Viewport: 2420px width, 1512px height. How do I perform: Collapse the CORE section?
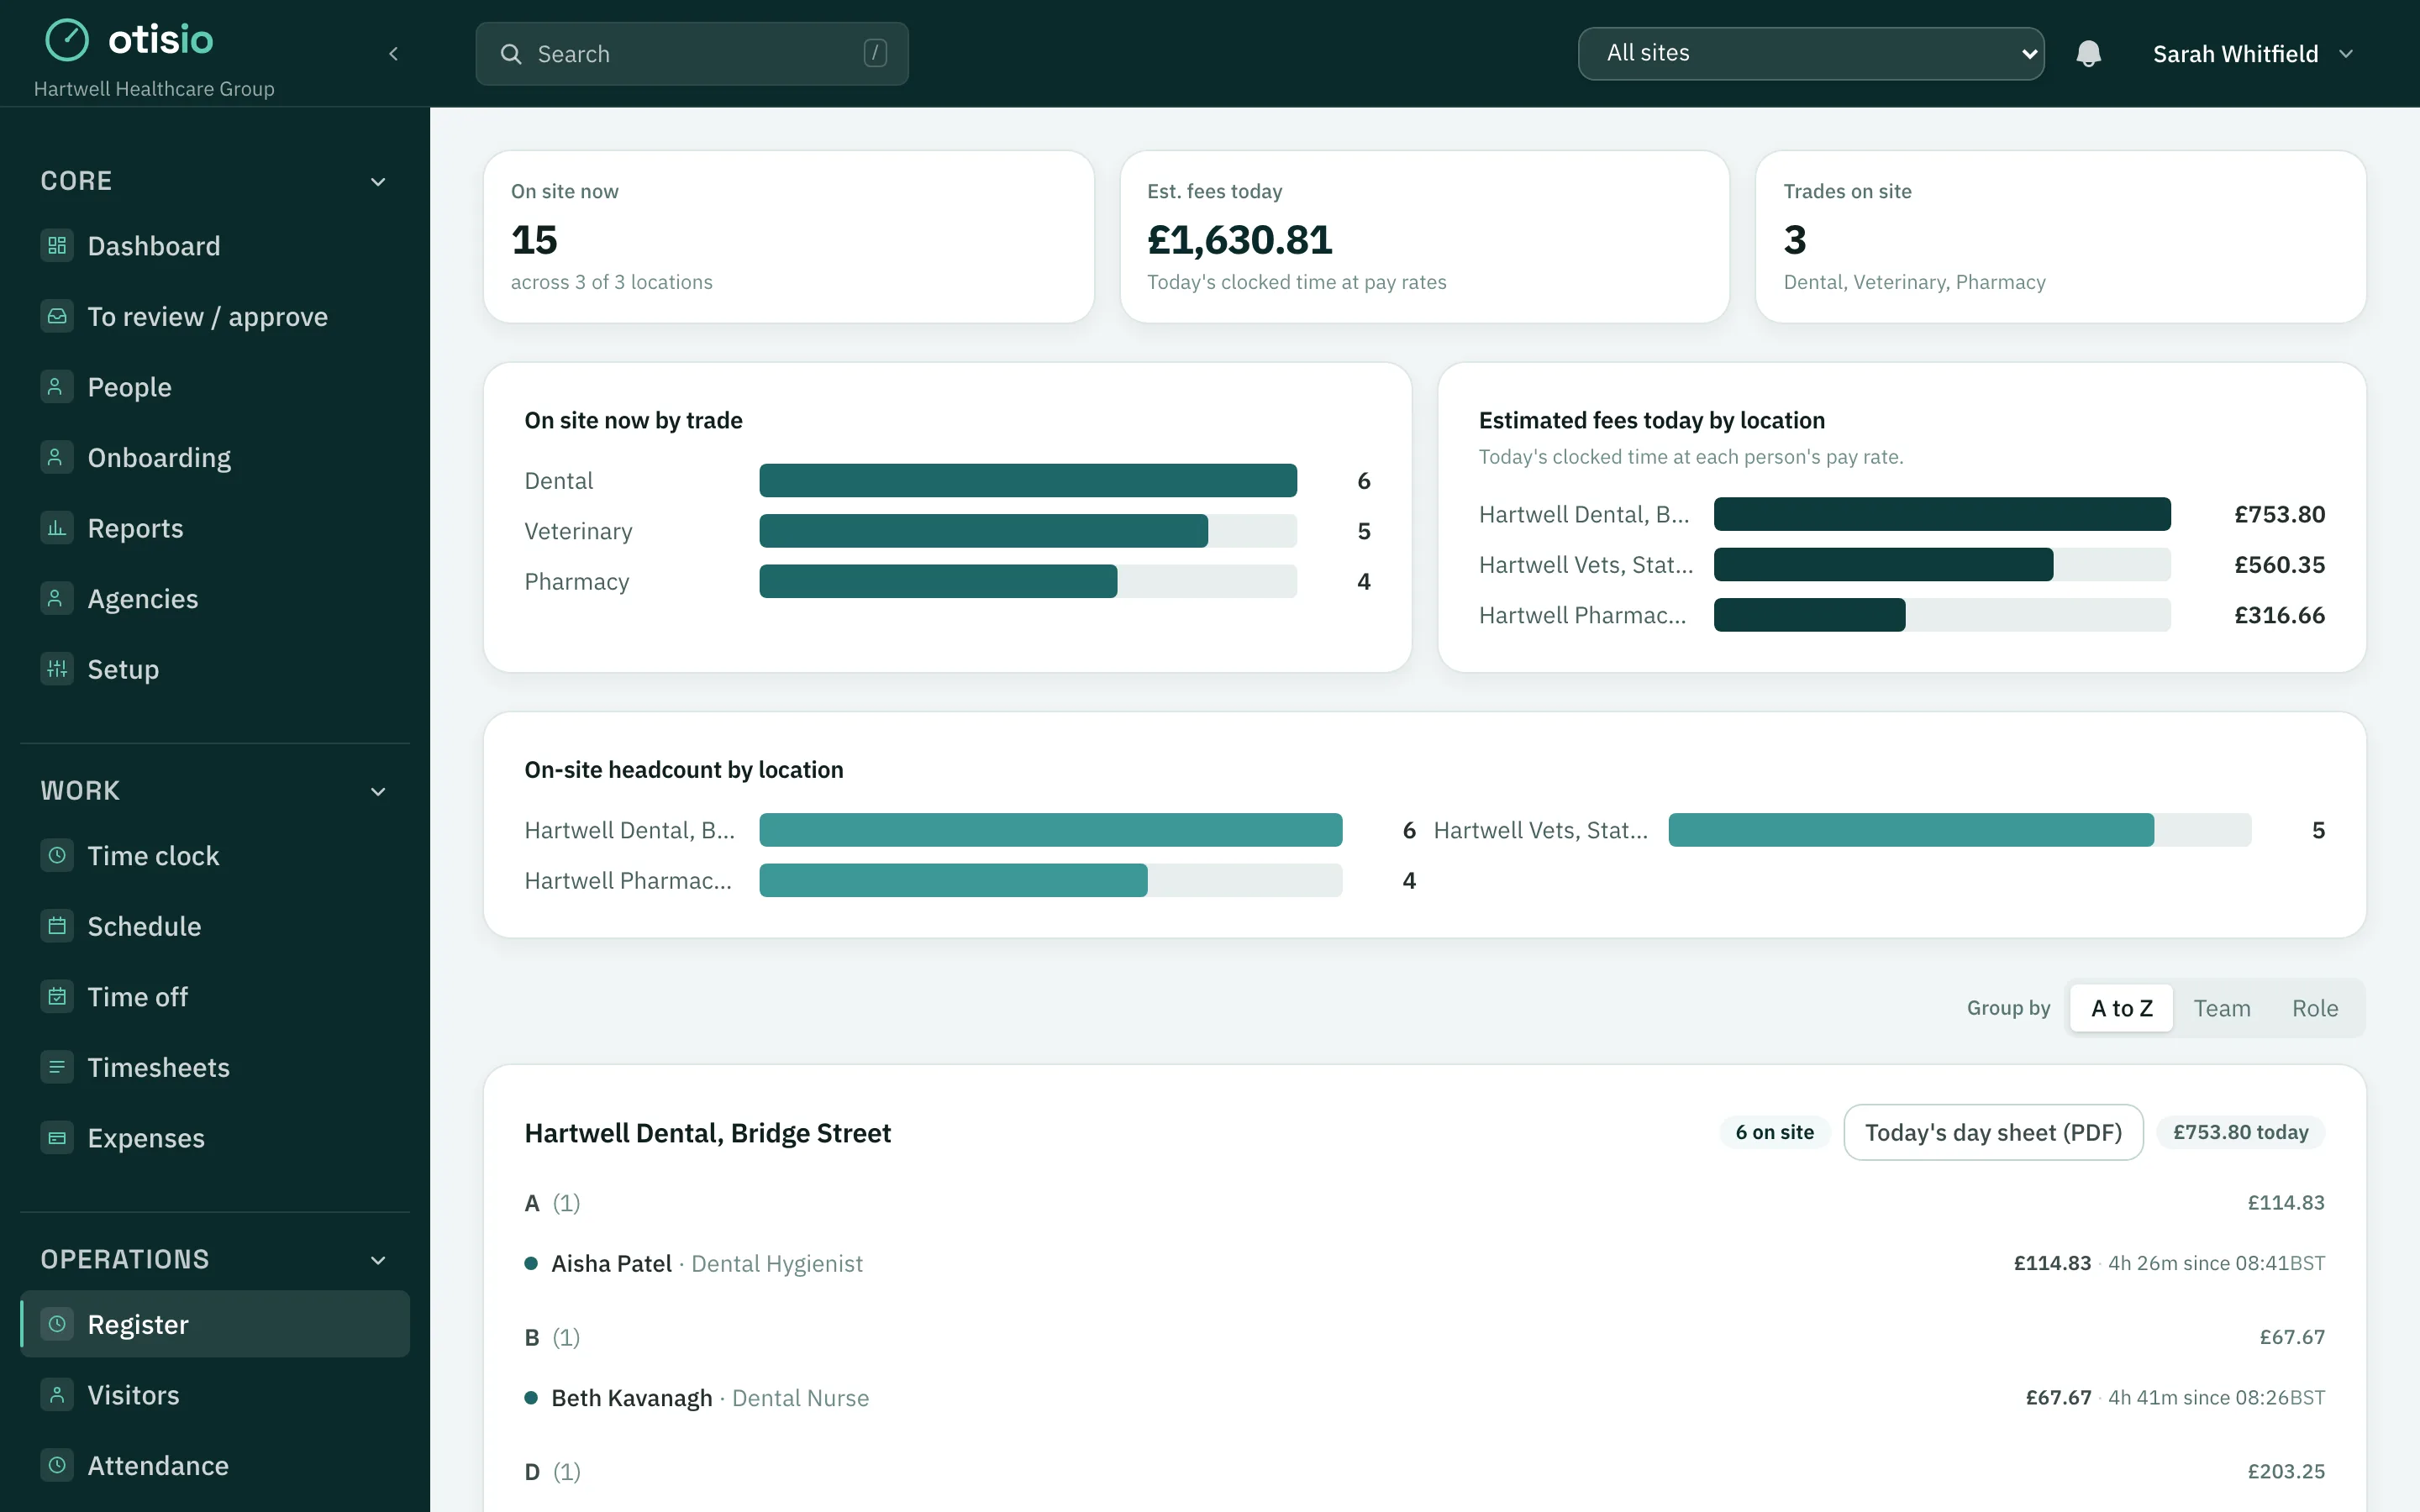pyautogui.click(x=378, y=182)
